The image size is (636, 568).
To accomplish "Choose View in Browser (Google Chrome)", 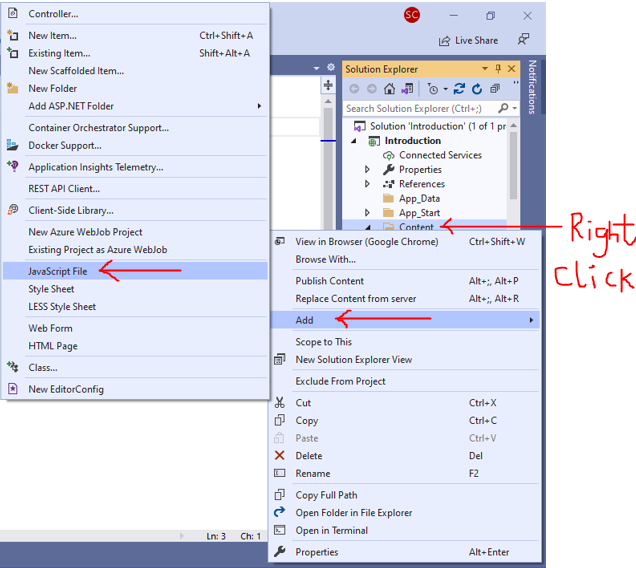I will click(405, 241).
